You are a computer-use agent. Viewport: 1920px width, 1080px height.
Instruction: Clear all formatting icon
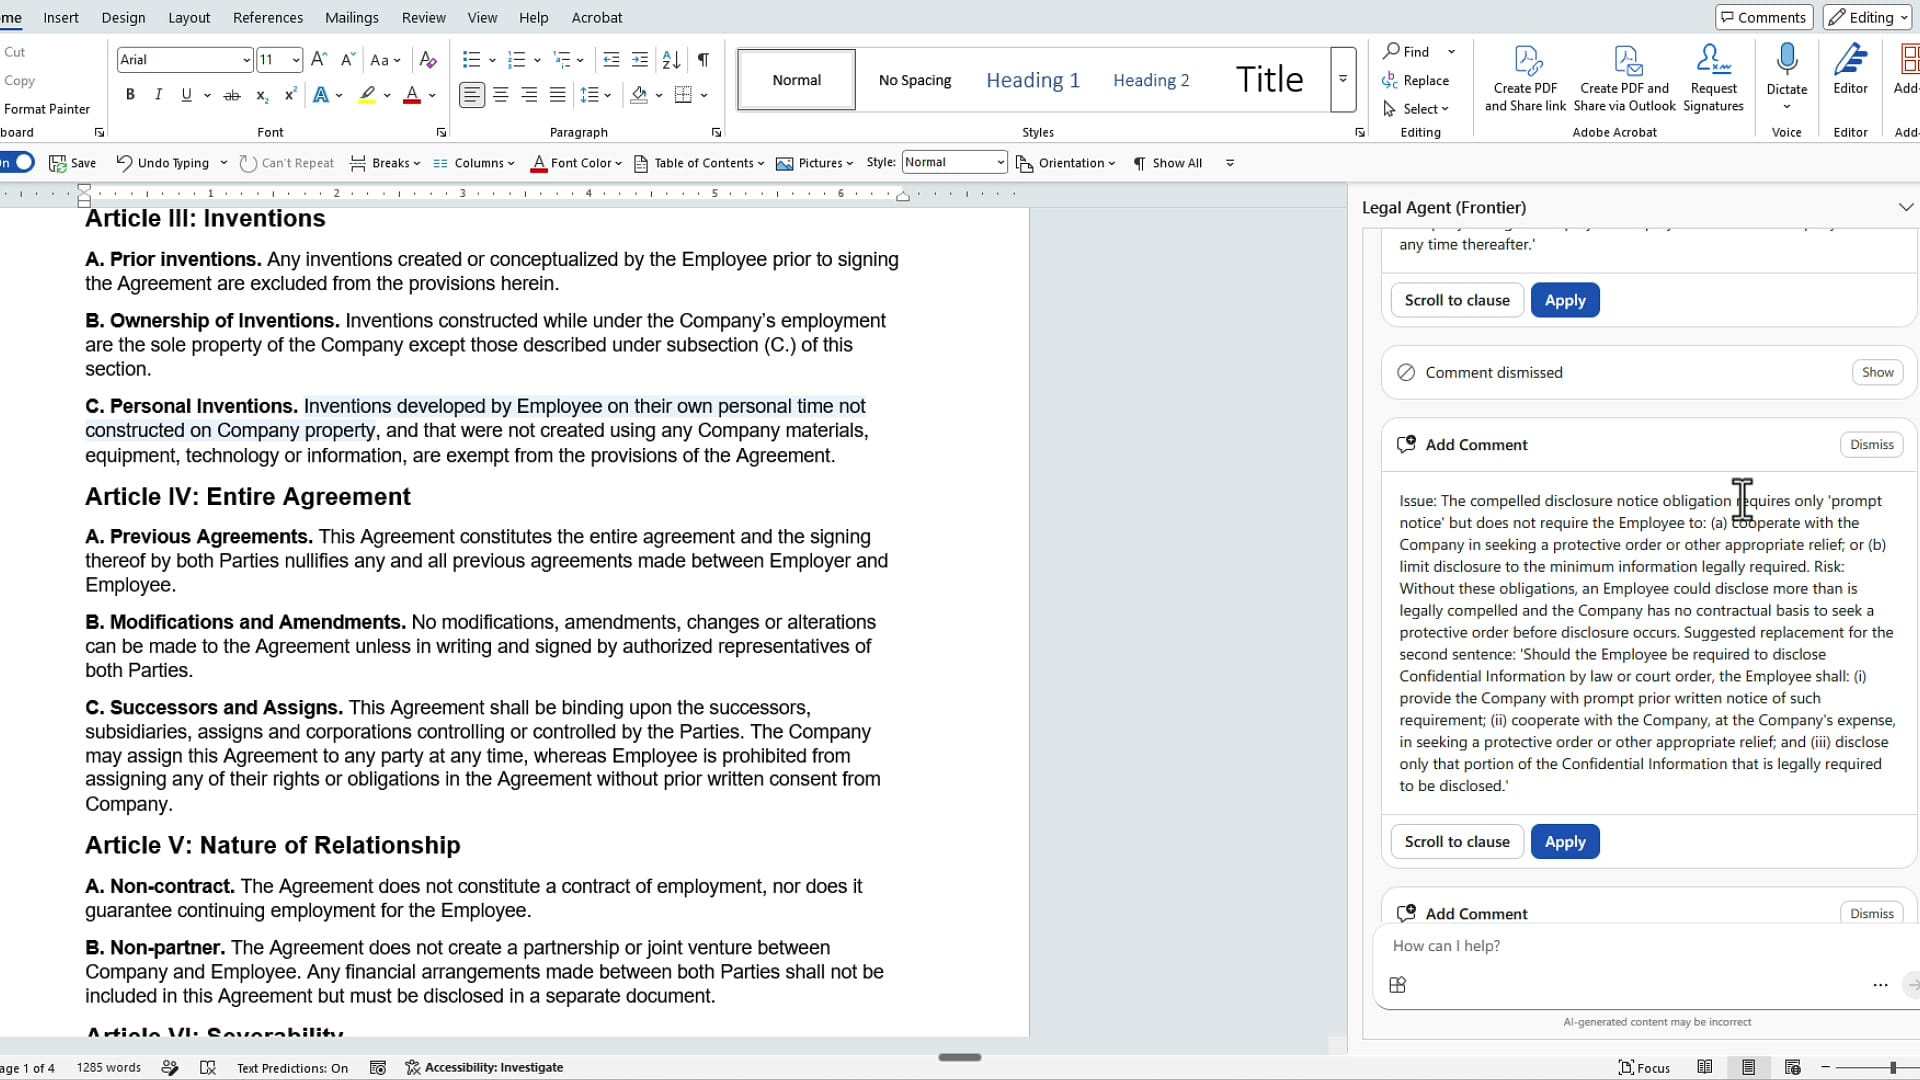(x=428, y=59)
